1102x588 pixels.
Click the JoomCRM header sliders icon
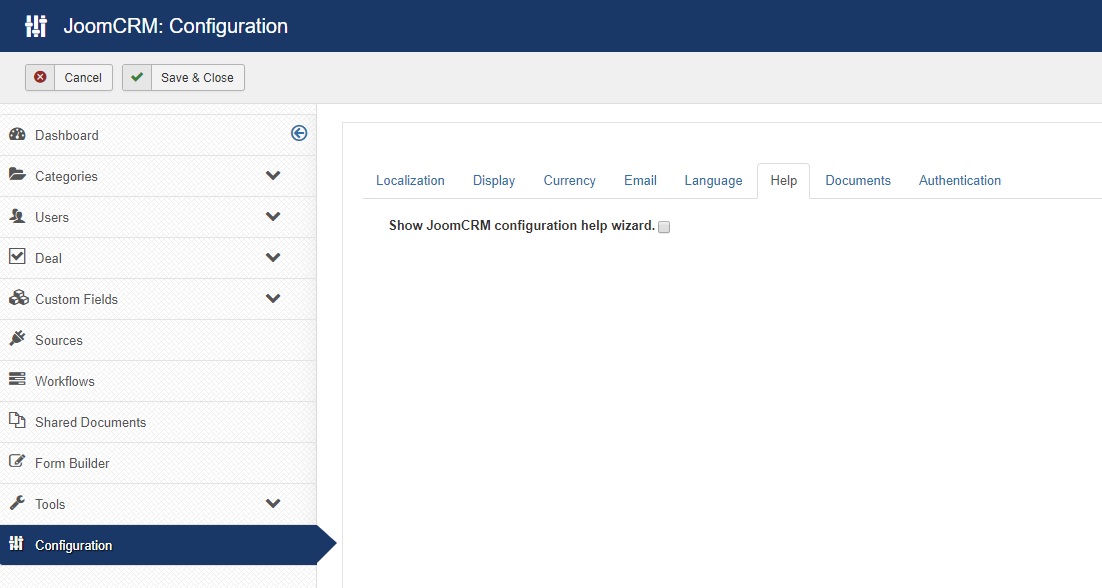tap(36, 26)
